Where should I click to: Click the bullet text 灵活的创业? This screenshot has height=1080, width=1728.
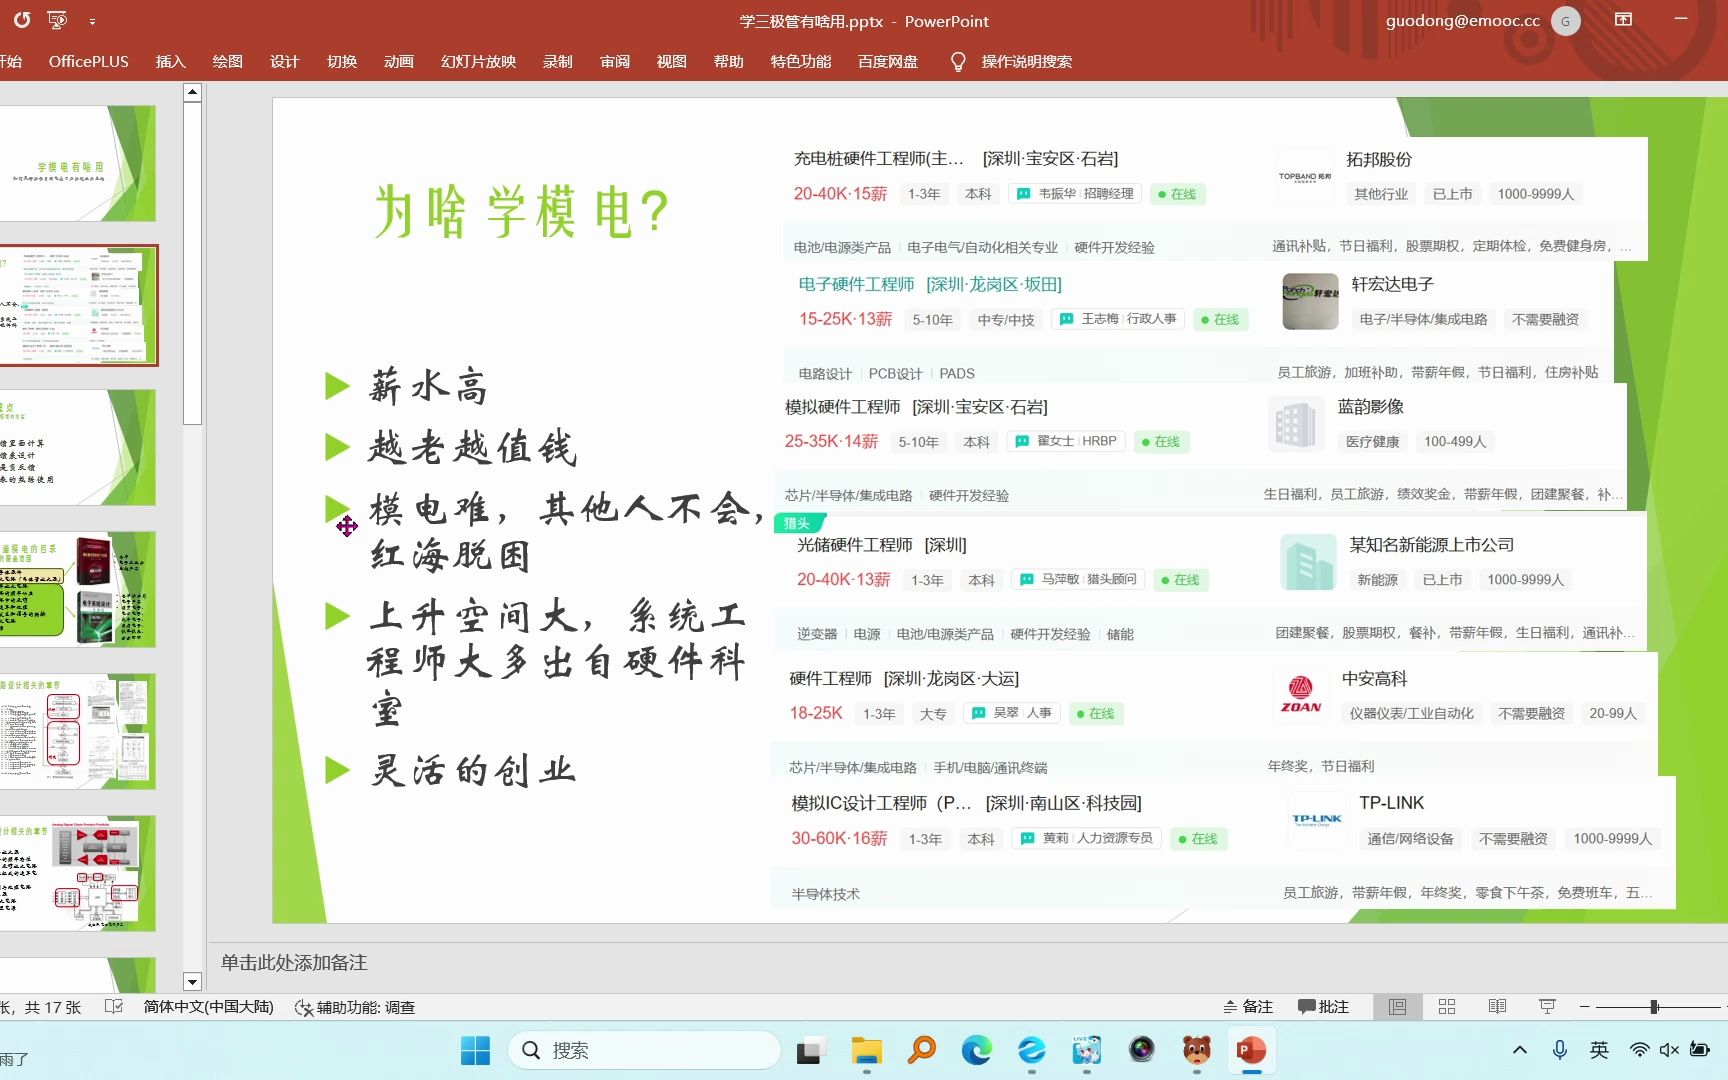[473, 770]
